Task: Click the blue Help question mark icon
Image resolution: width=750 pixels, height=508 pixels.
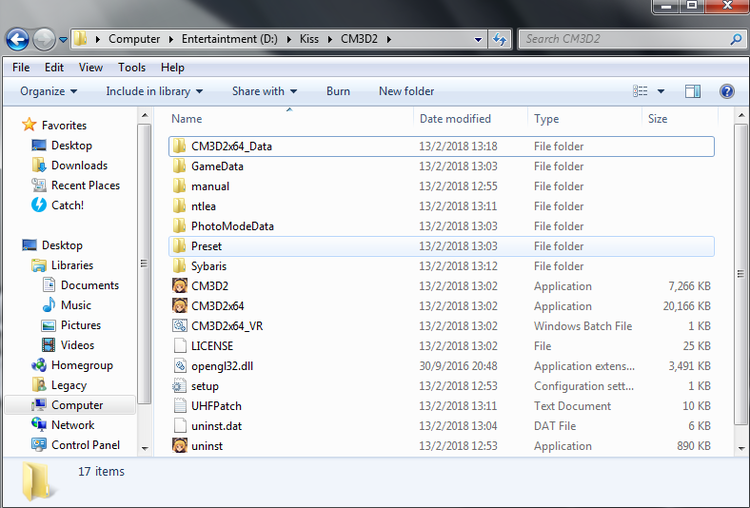Action: (x=727, y=91)
